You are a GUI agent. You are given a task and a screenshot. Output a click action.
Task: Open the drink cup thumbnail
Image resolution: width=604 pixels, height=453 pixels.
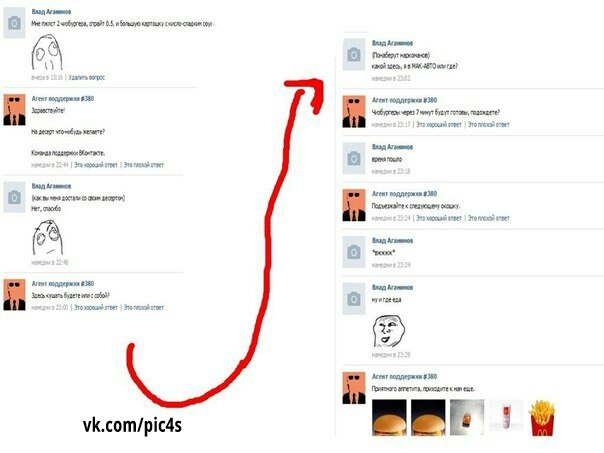point(505,416)
